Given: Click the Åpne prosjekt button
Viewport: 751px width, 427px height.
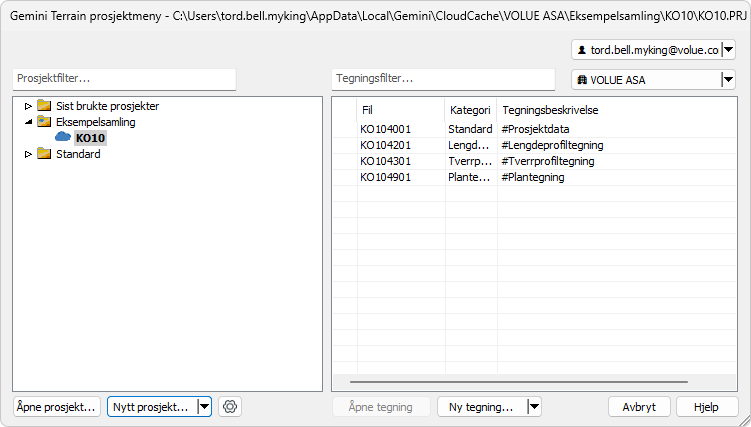Looking at the screenshot, I should pyautogui.click(x=57, y=407).
